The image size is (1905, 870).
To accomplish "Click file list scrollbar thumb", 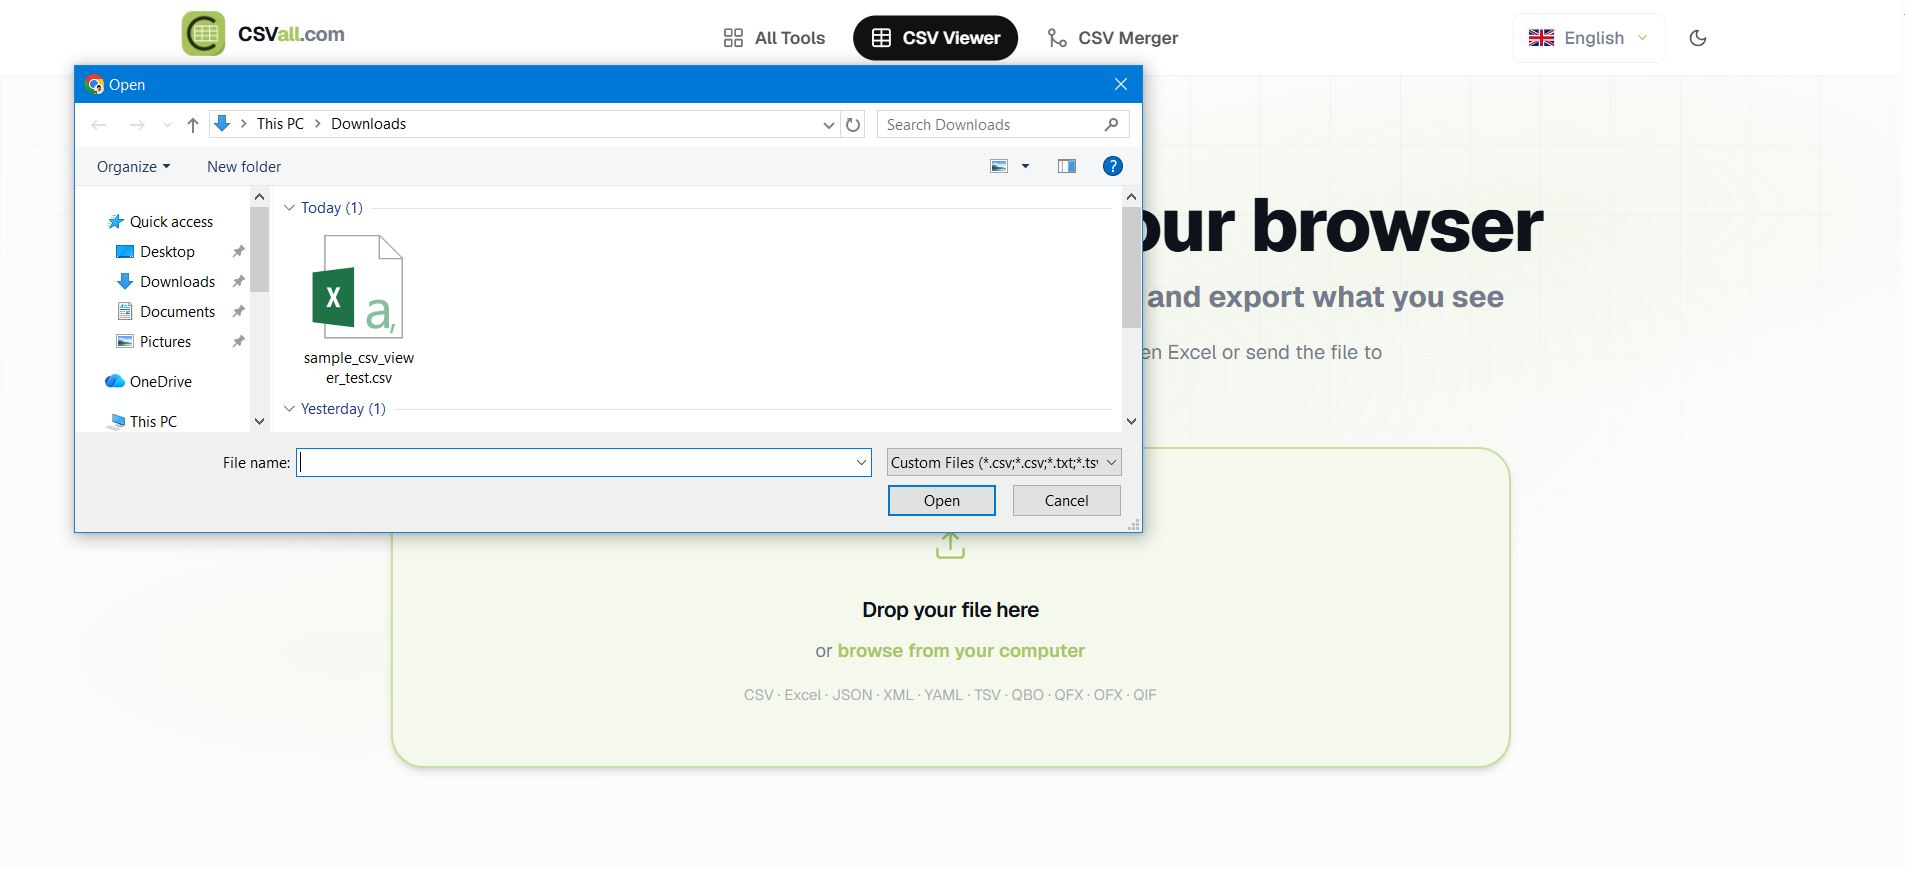I will pyautogui.click(x=1131, y=267).
